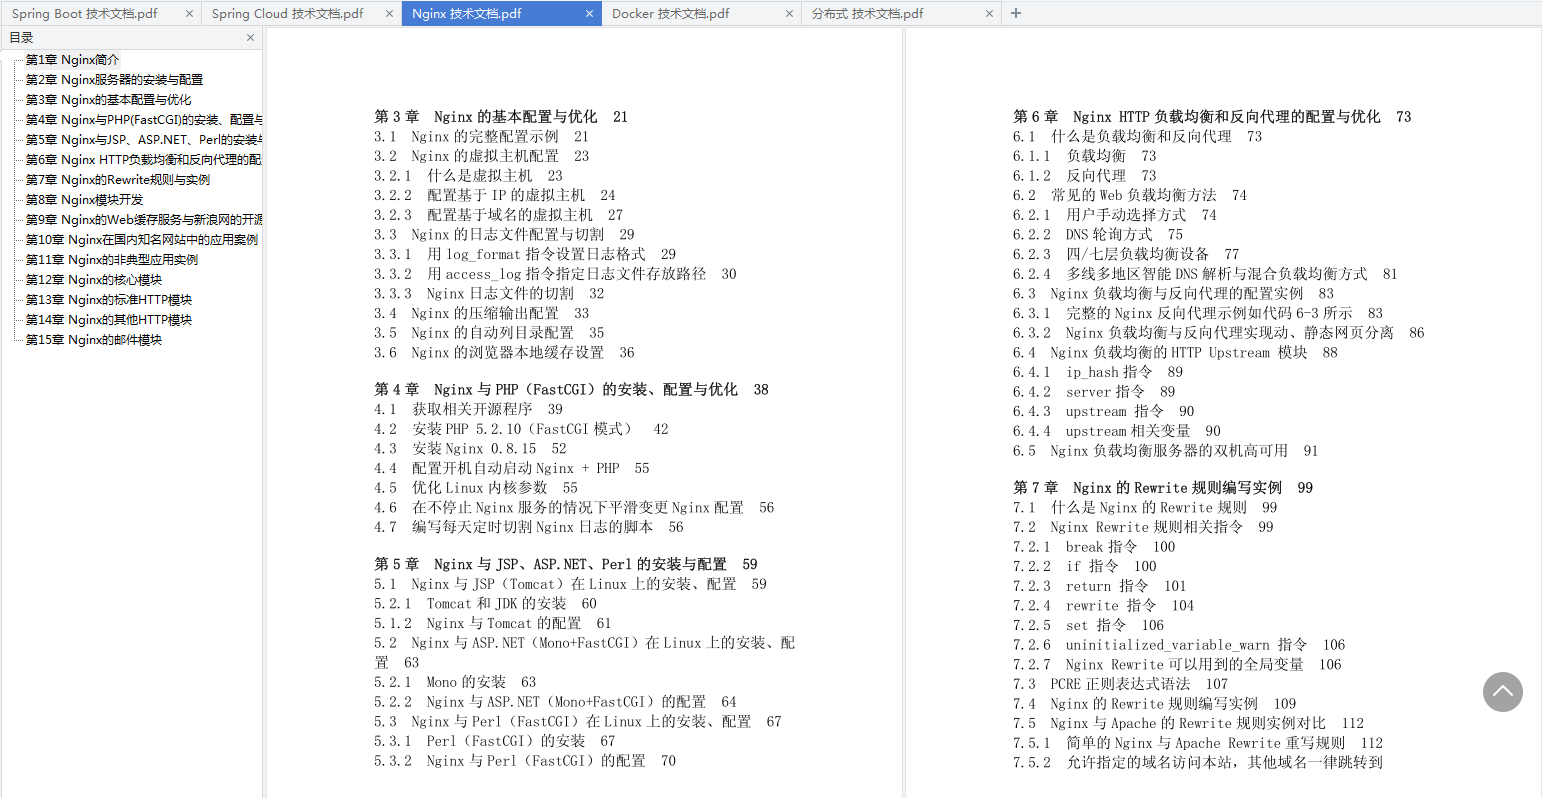
Task: Select the Nginx 技术文档.pdf tab
Action: point(501,14)
